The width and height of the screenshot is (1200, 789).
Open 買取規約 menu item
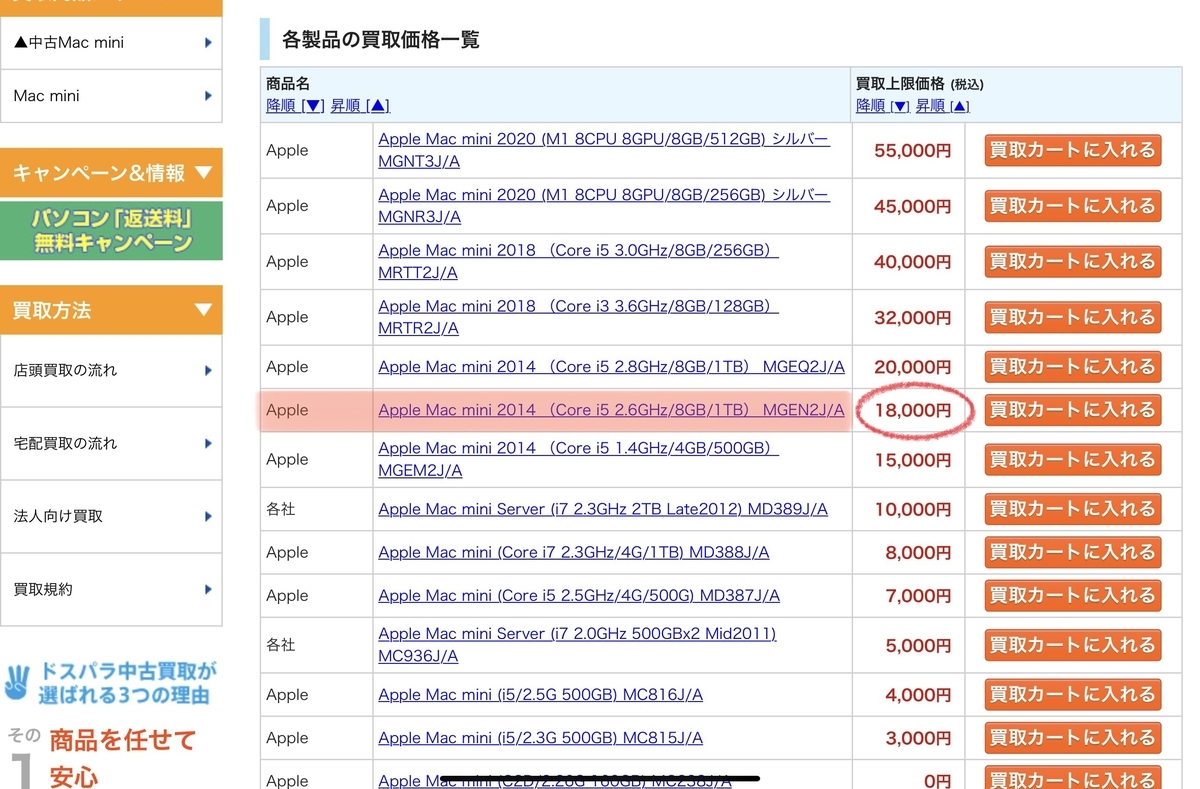(111, 589)
